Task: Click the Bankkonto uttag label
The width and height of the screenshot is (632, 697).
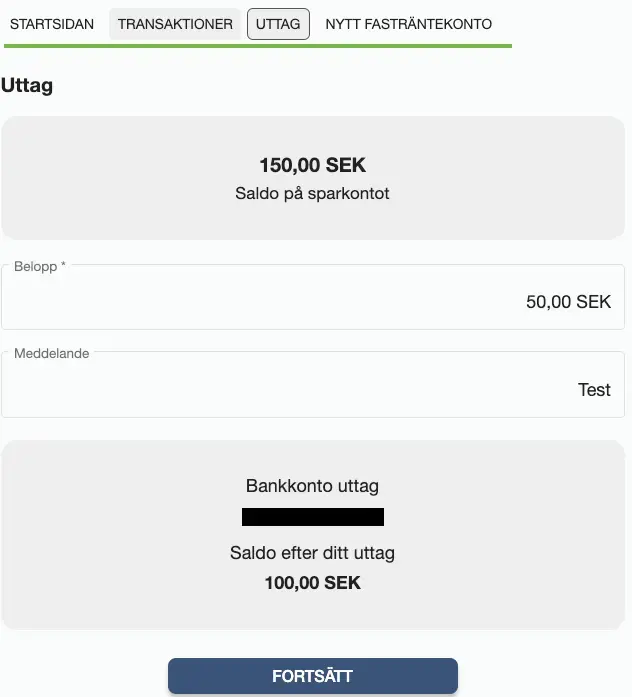Action: 312,487
